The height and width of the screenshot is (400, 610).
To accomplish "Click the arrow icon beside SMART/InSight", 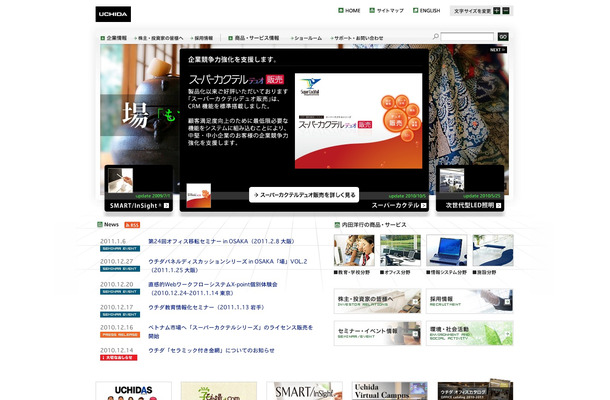I will 167,206.
